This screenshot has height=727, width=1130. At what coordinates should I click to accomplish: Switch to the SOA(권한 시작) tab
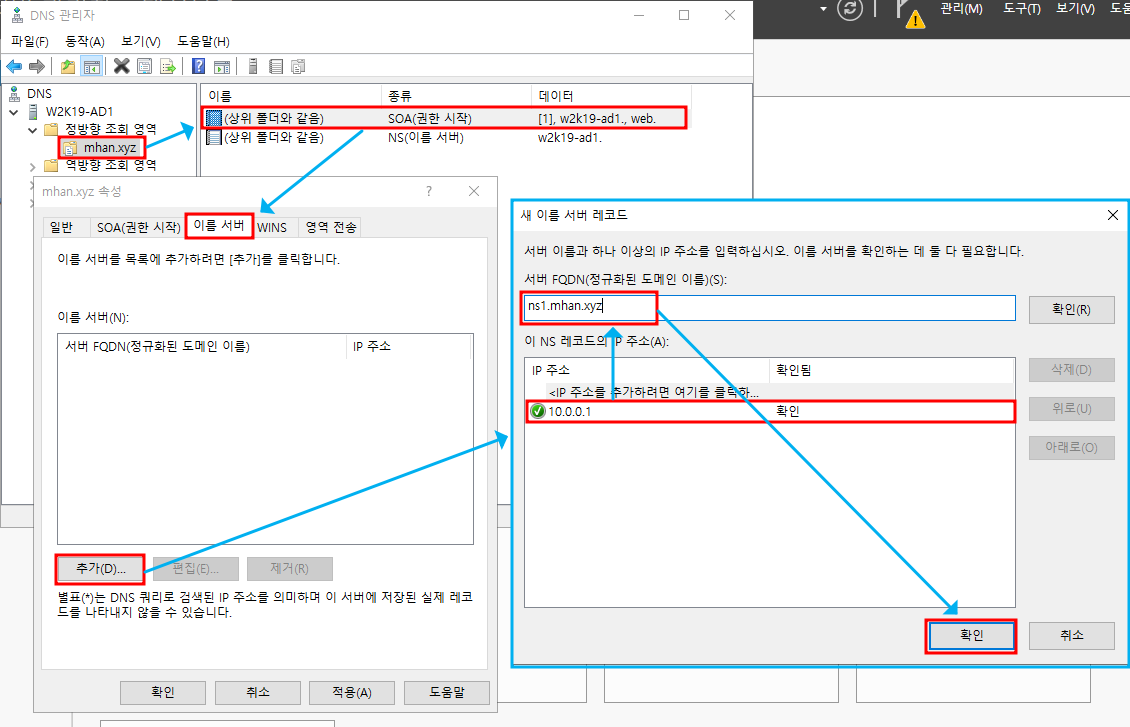click(138, 228)
